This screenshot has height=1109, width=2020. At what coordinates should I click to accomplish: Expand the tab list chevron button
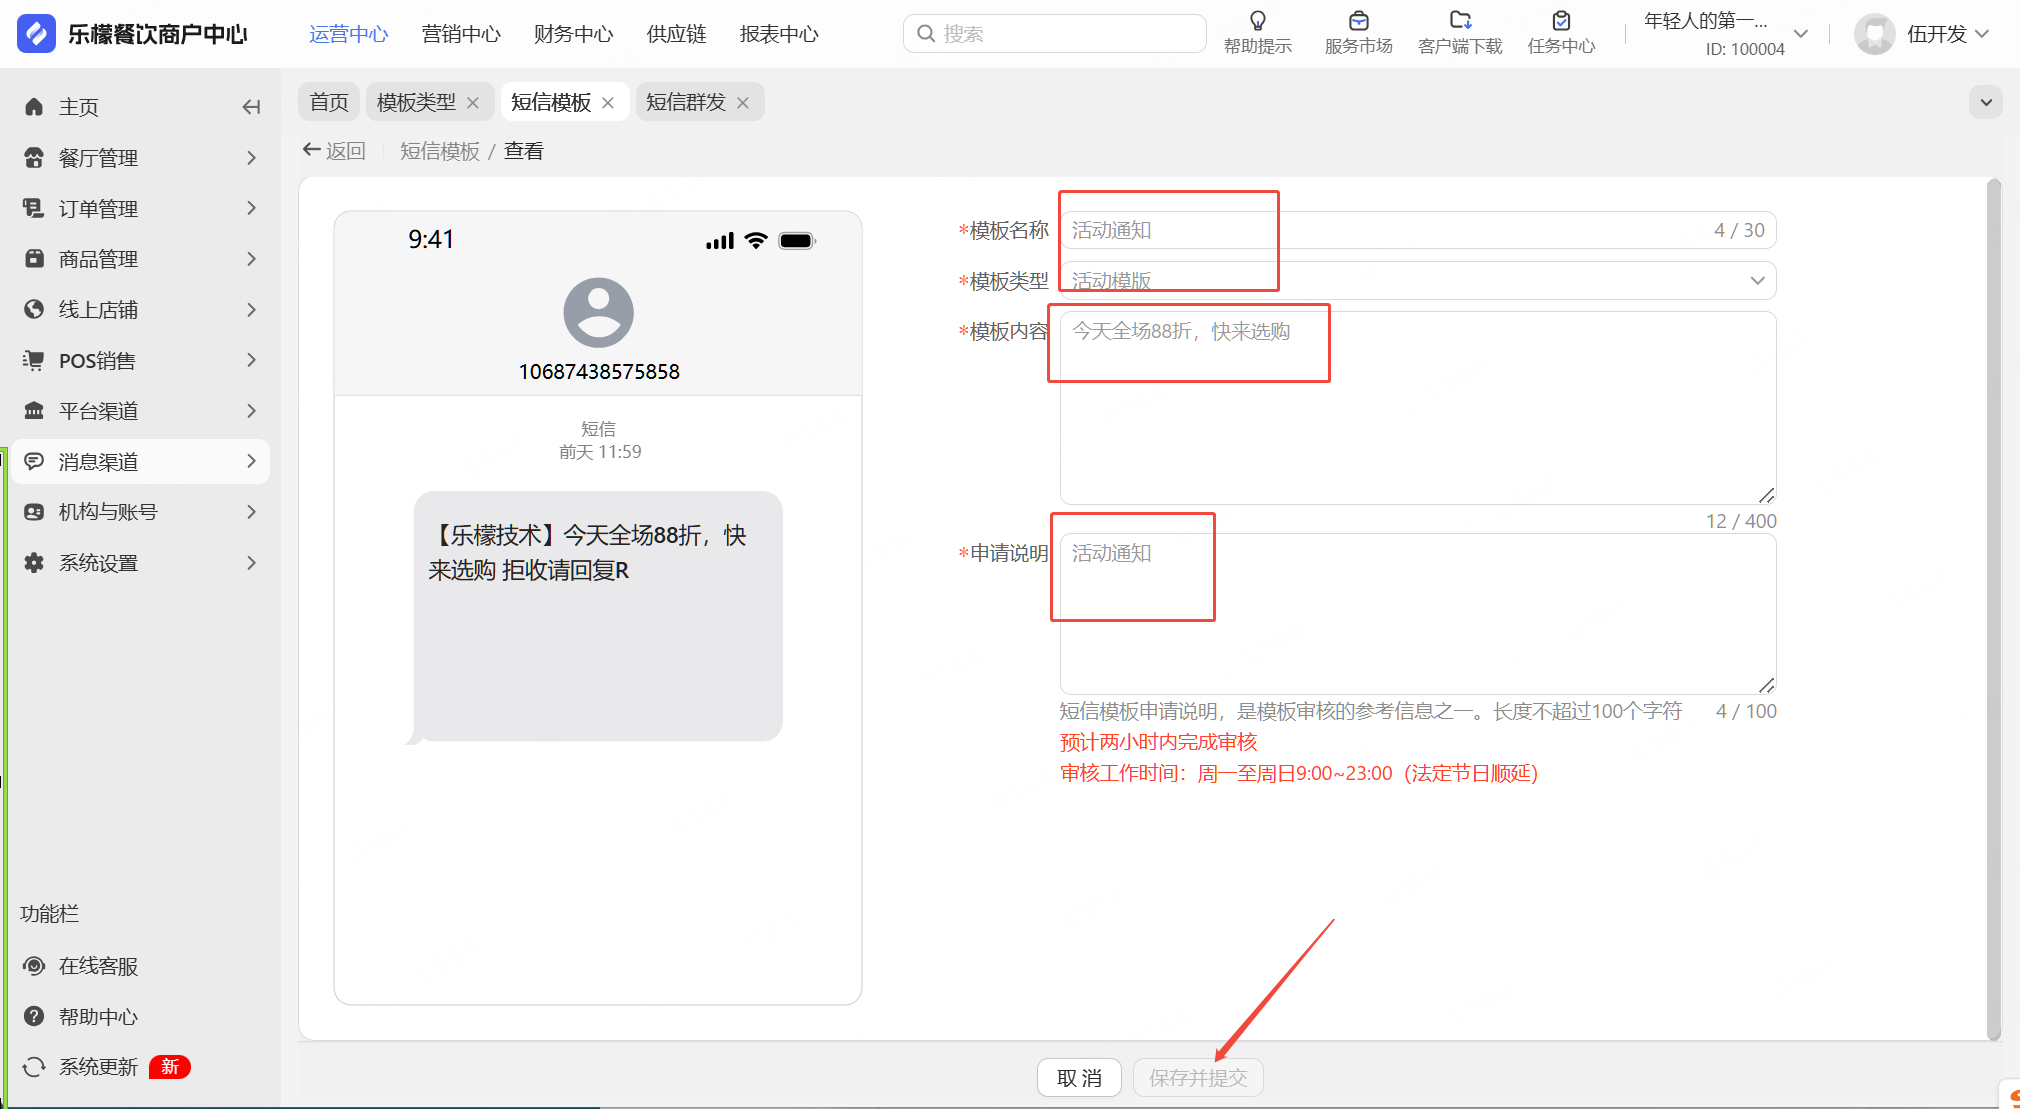click(x=1985, y=102)
